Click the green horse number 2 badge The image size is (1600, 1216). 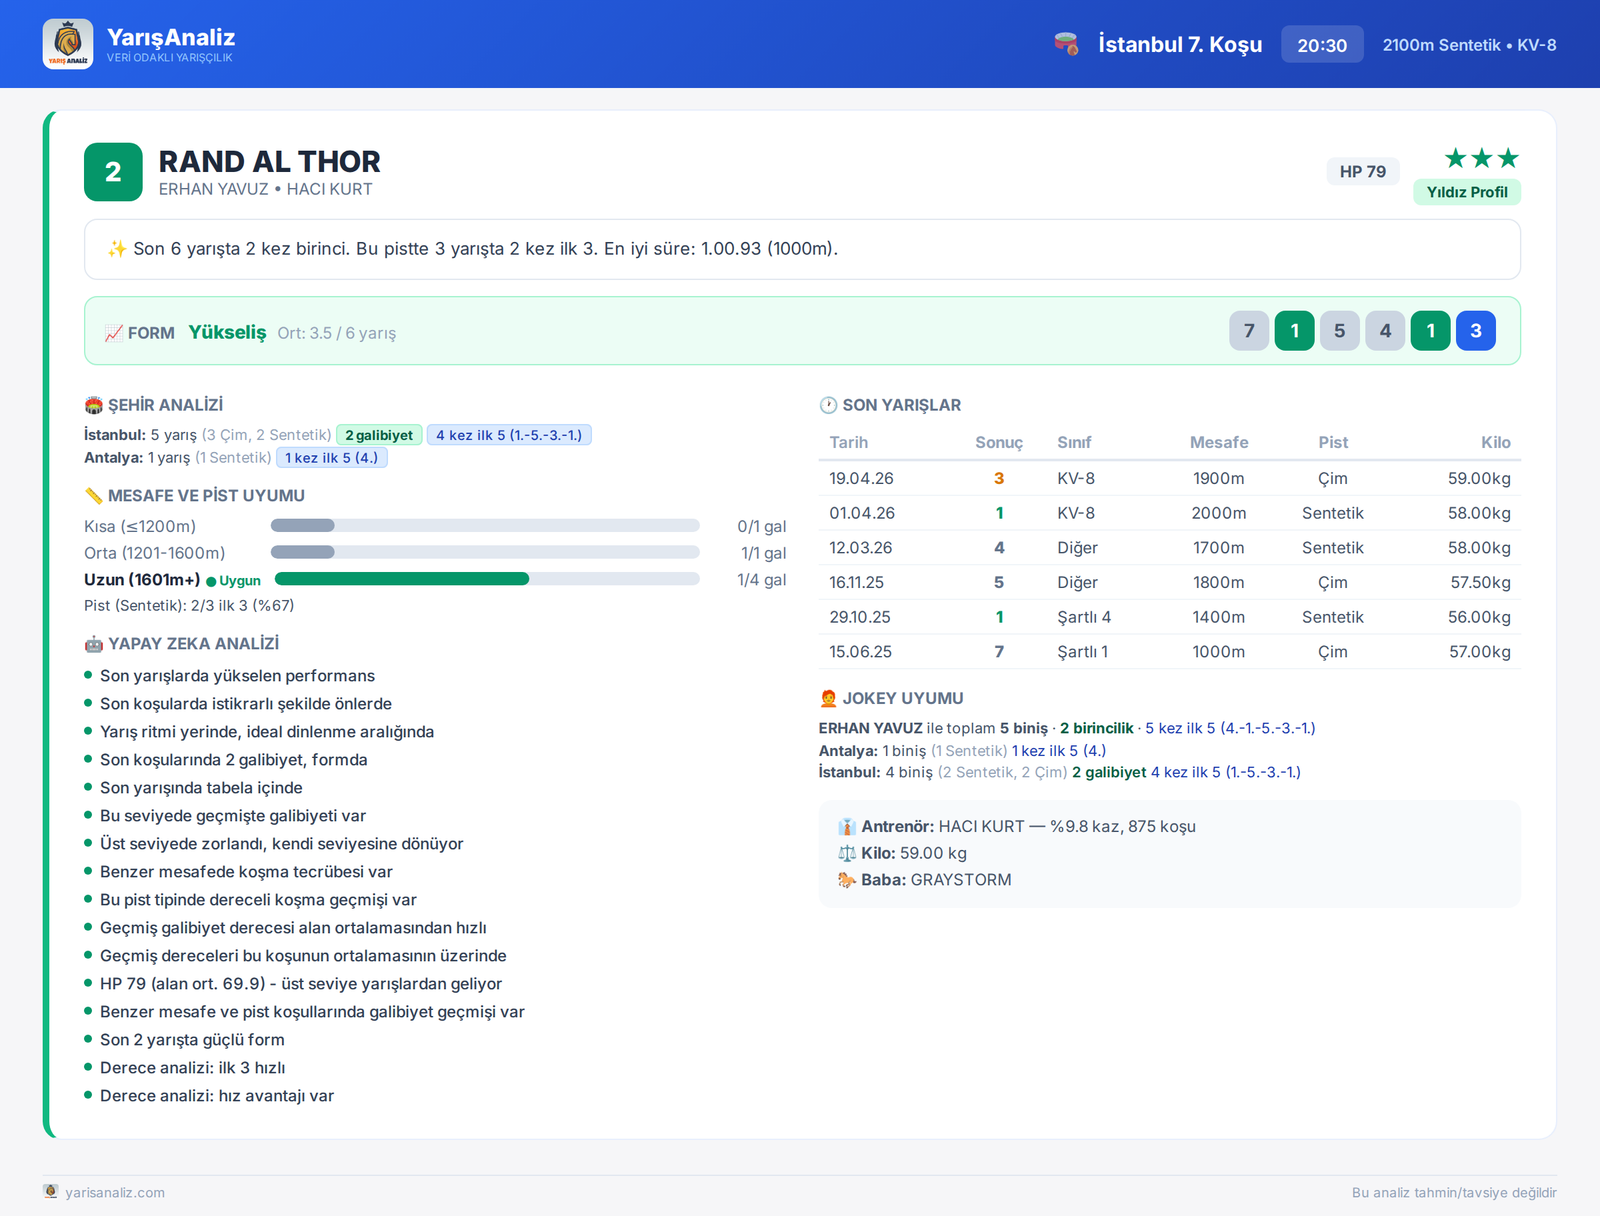click(x=113, y=172)
